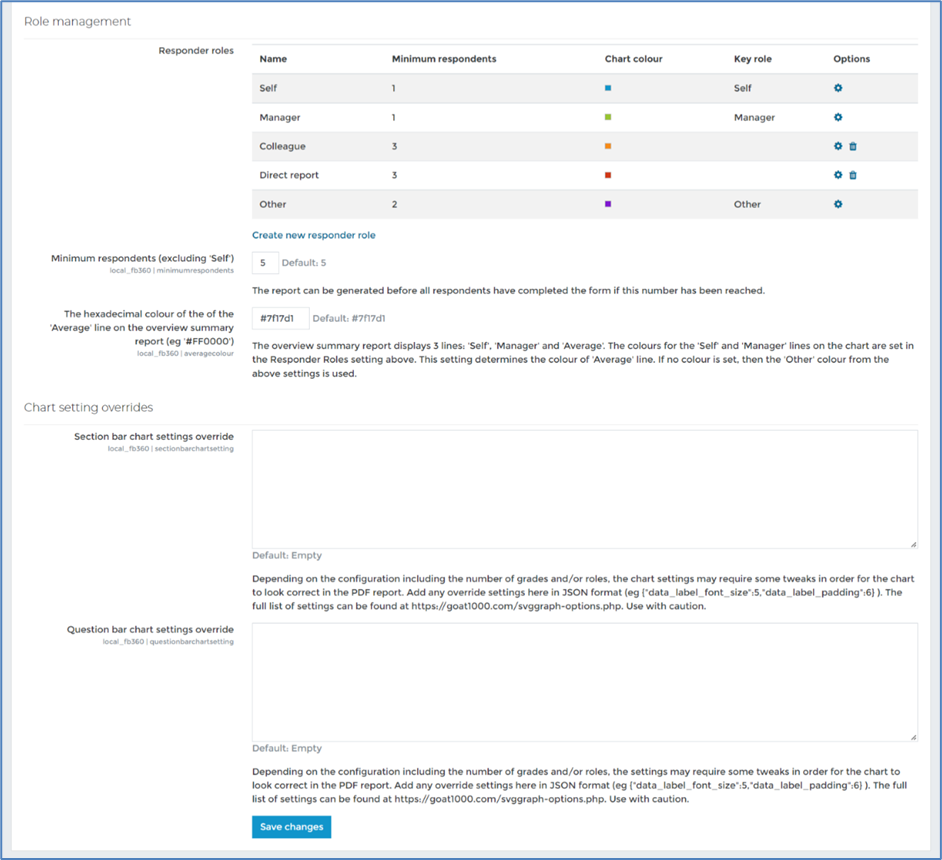Click the Save changes button

pos(291,827)
